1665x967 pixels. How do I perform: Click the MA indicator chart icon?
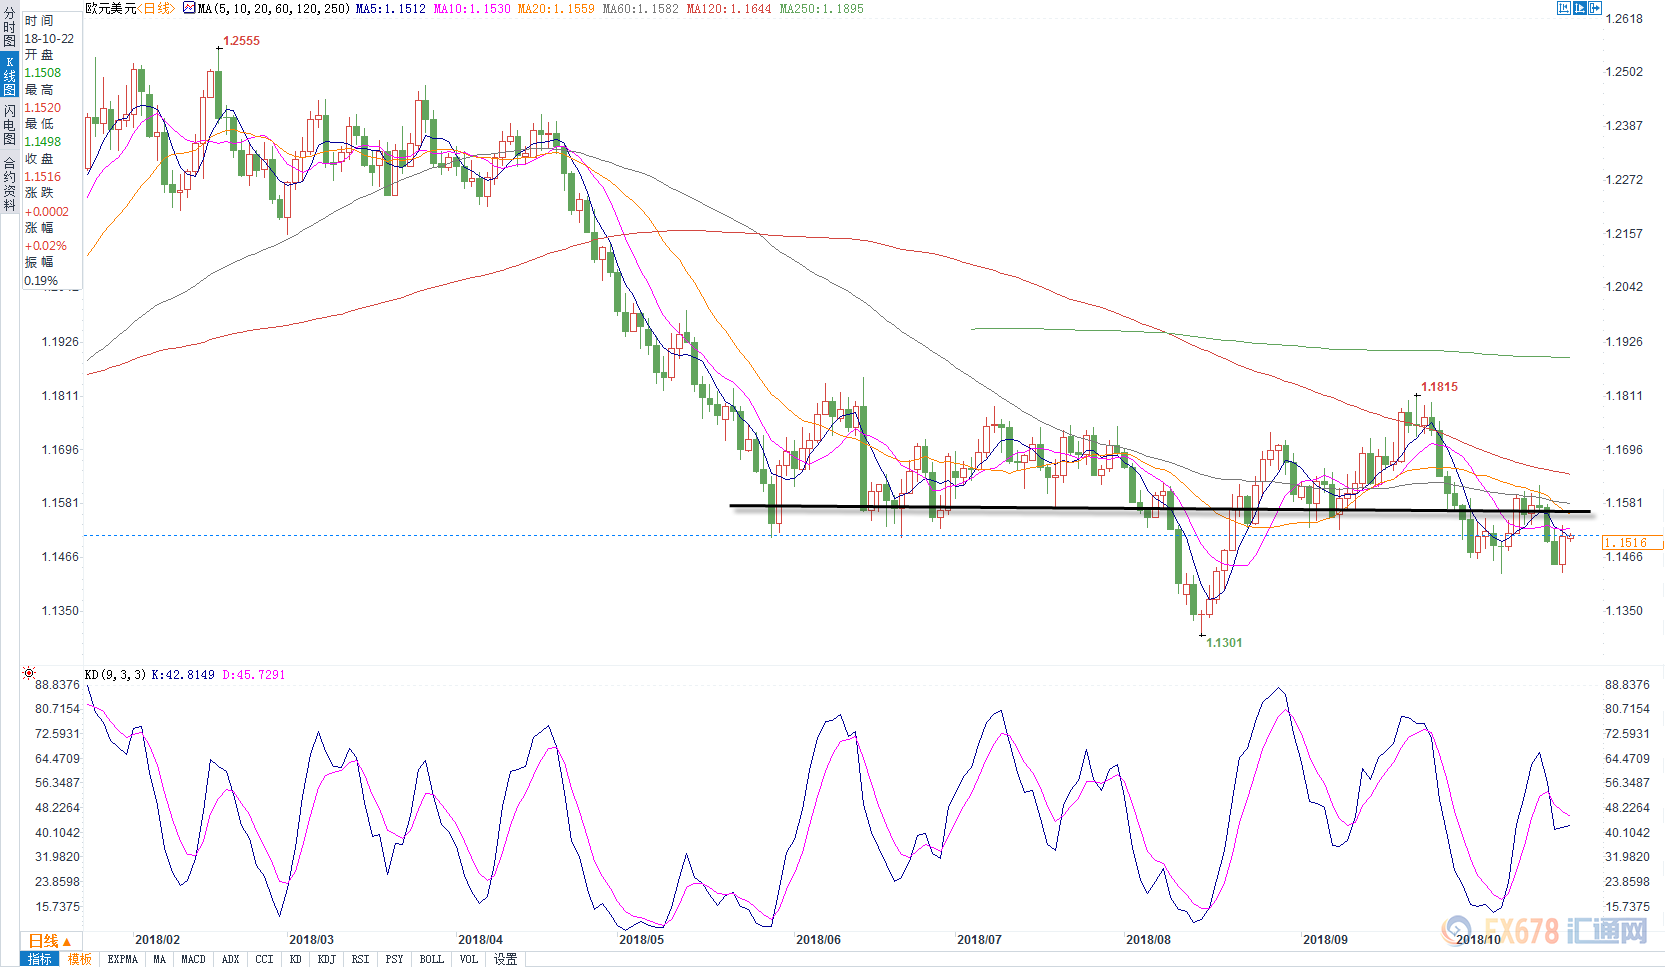coord(189,8)
